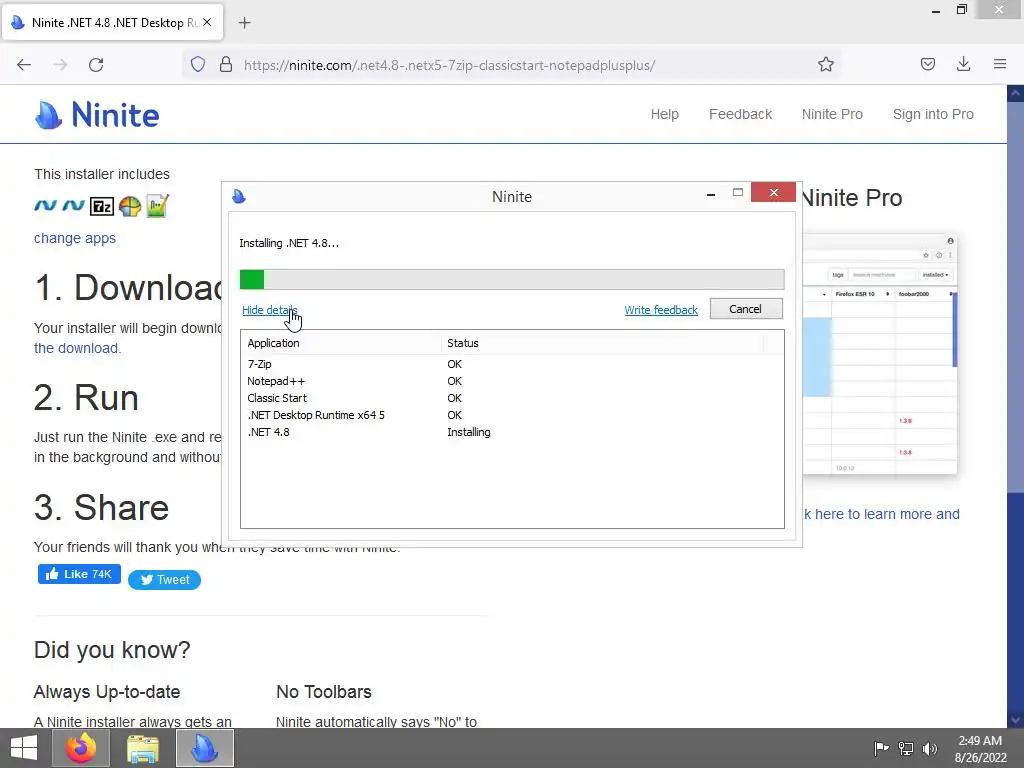Image resolution: width=1024 pixels, height=768 pixels.
Task: Open Firefox from the taskbar
Action: tap(80, 748)
